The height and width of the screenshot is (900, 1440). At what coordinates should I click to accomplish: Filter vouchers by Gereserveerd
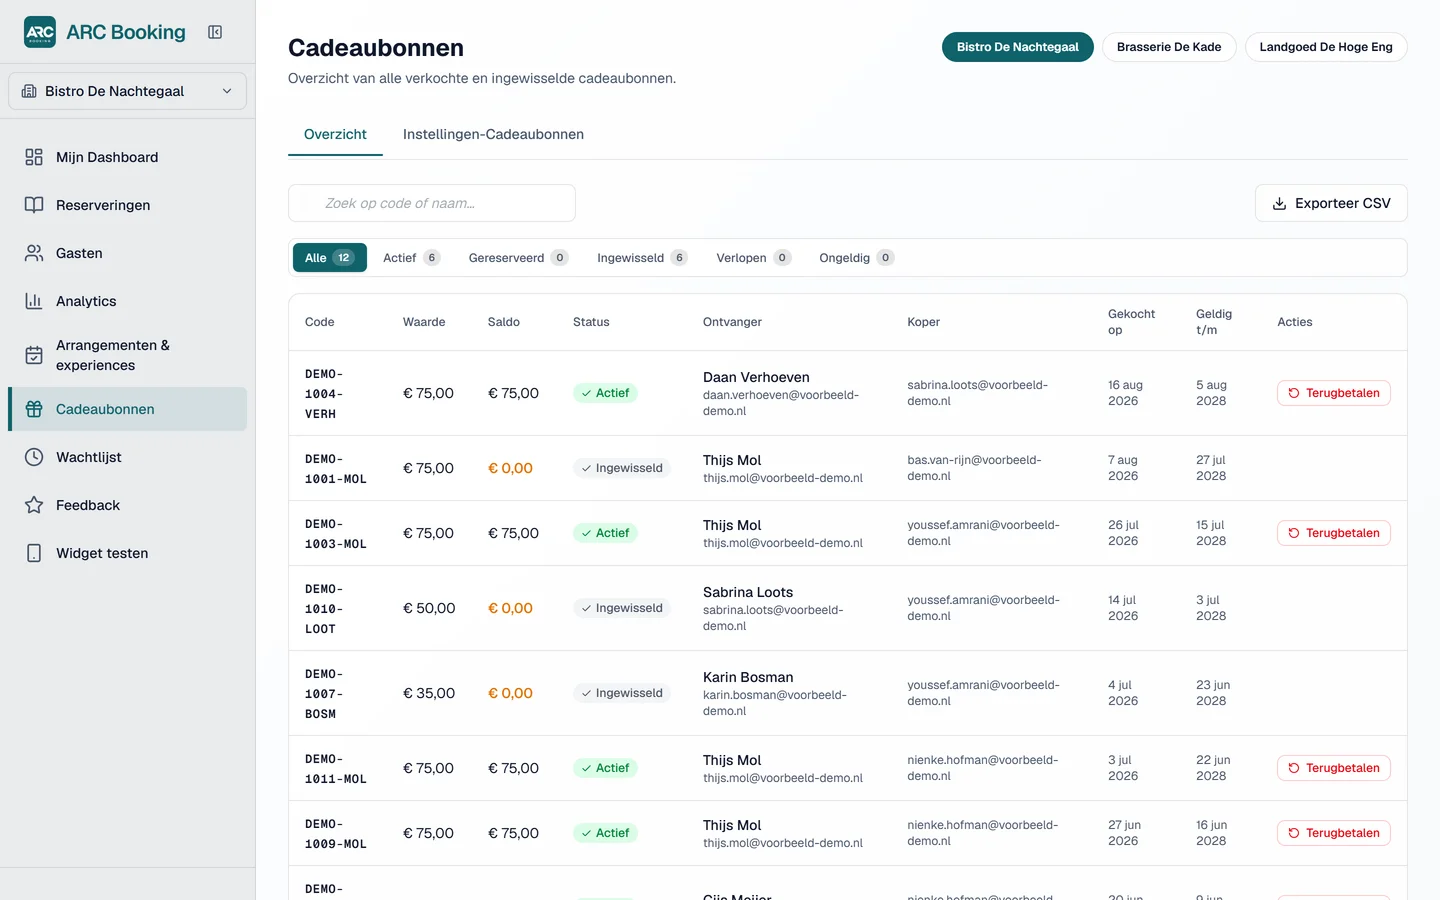point(518,257)
